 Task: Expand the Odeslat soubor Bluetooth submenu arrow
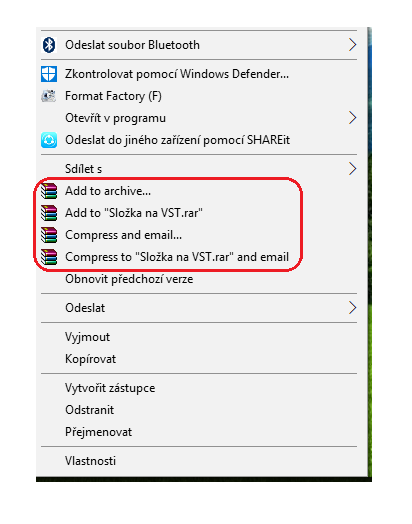(x=353, y=45)
